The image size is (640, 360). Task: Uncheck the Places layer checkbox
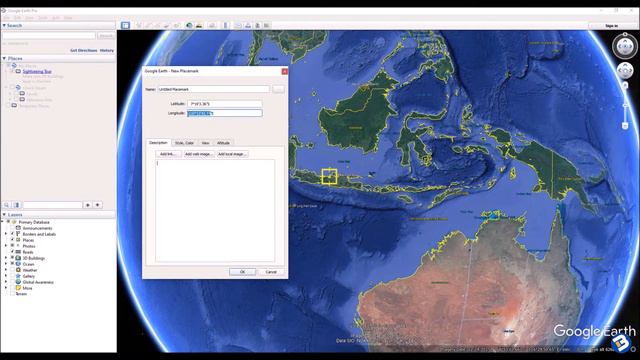[x=12, y=240]
